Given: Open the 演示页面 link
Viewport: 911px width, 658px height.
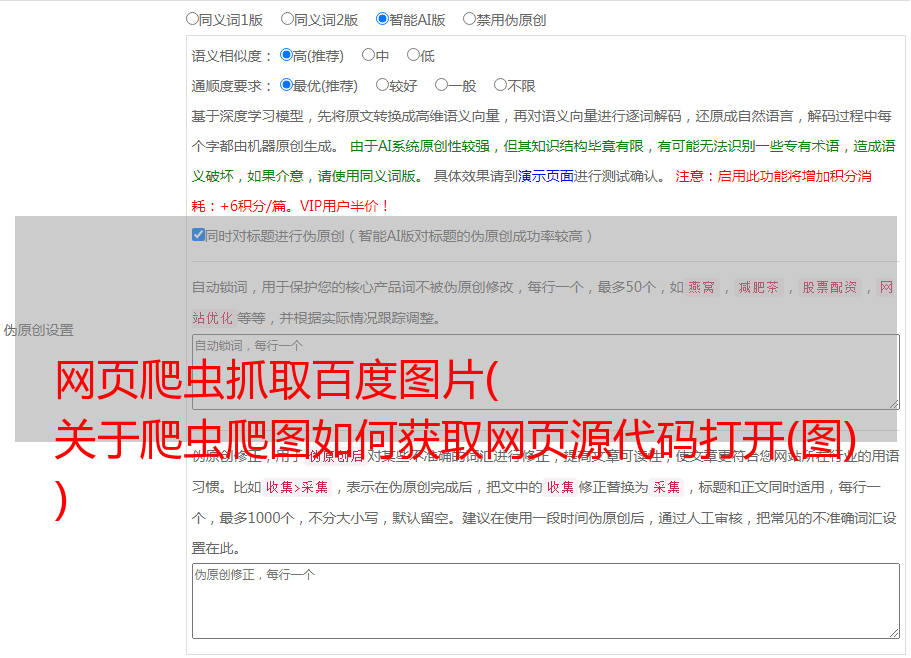Looking at the screenshot, I should [546, 176].
